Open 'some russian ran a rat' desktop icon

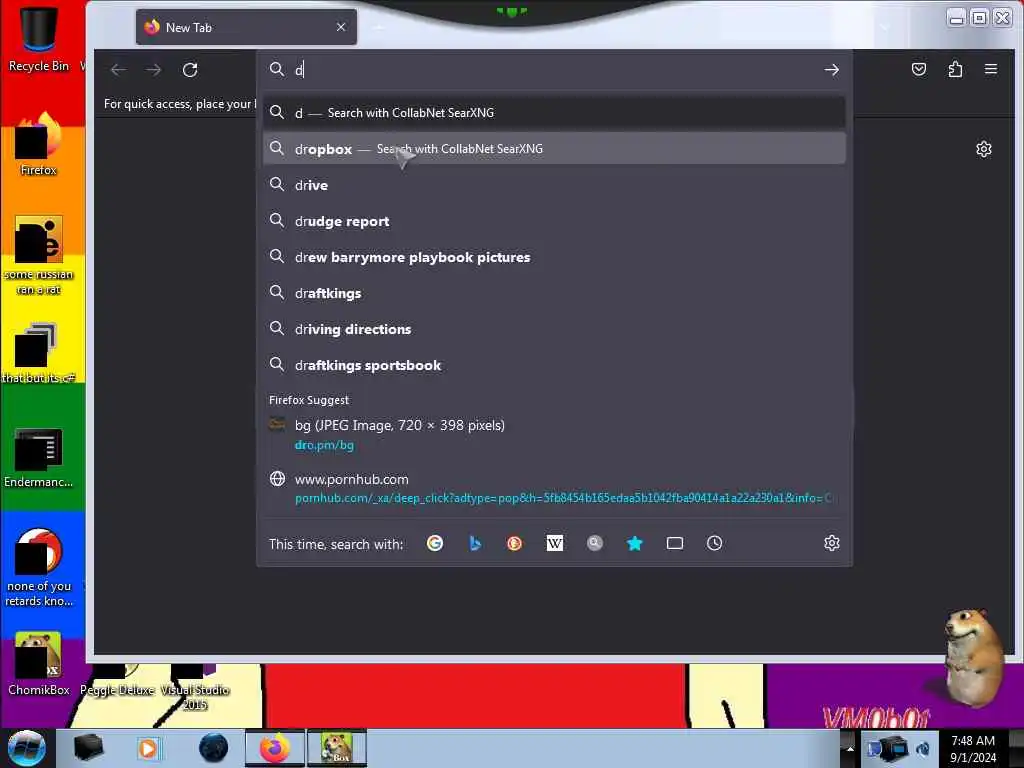(x=39, y=255)
